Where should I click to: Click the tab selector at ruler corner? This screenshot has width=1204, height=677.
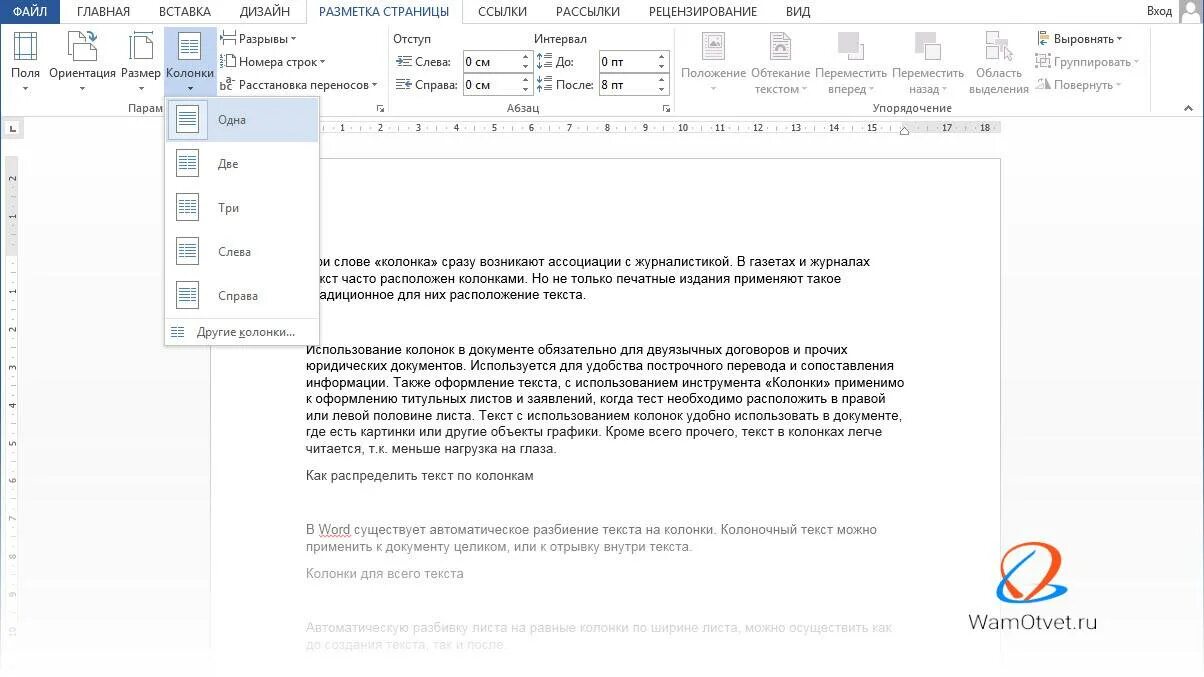tap(12, 128)
